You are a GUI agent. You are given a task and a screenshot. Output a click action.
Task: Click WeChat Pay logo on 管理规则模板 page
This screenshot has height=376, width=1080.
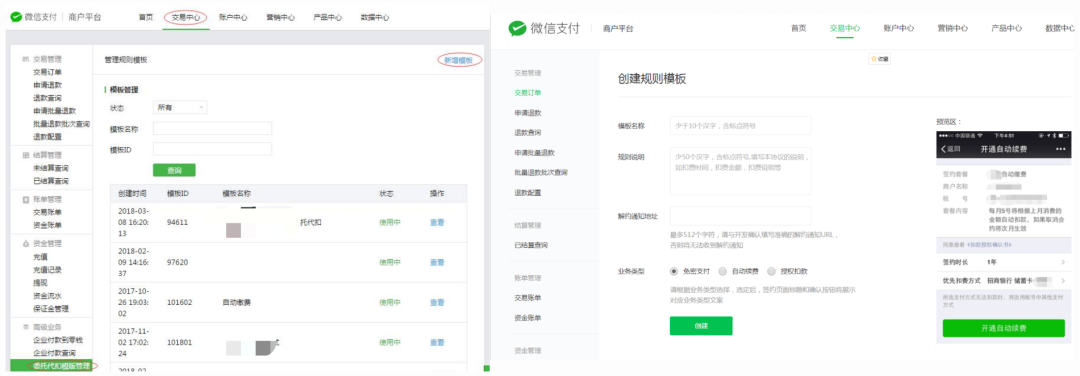coord(16,18)
